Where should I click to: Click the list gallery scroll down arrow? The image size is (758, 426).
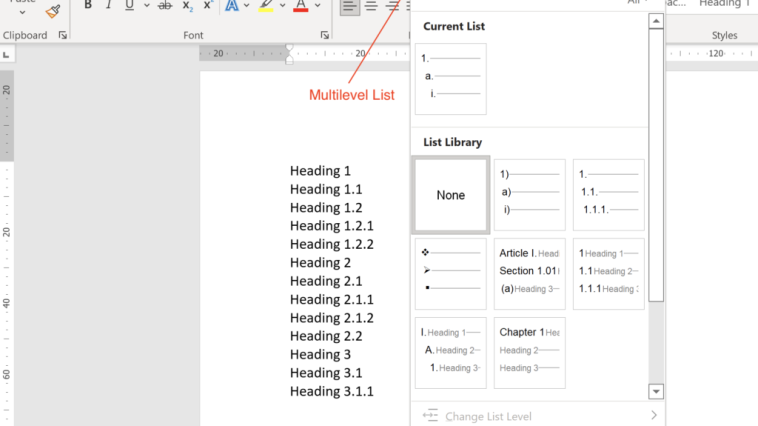coord(656,392)
